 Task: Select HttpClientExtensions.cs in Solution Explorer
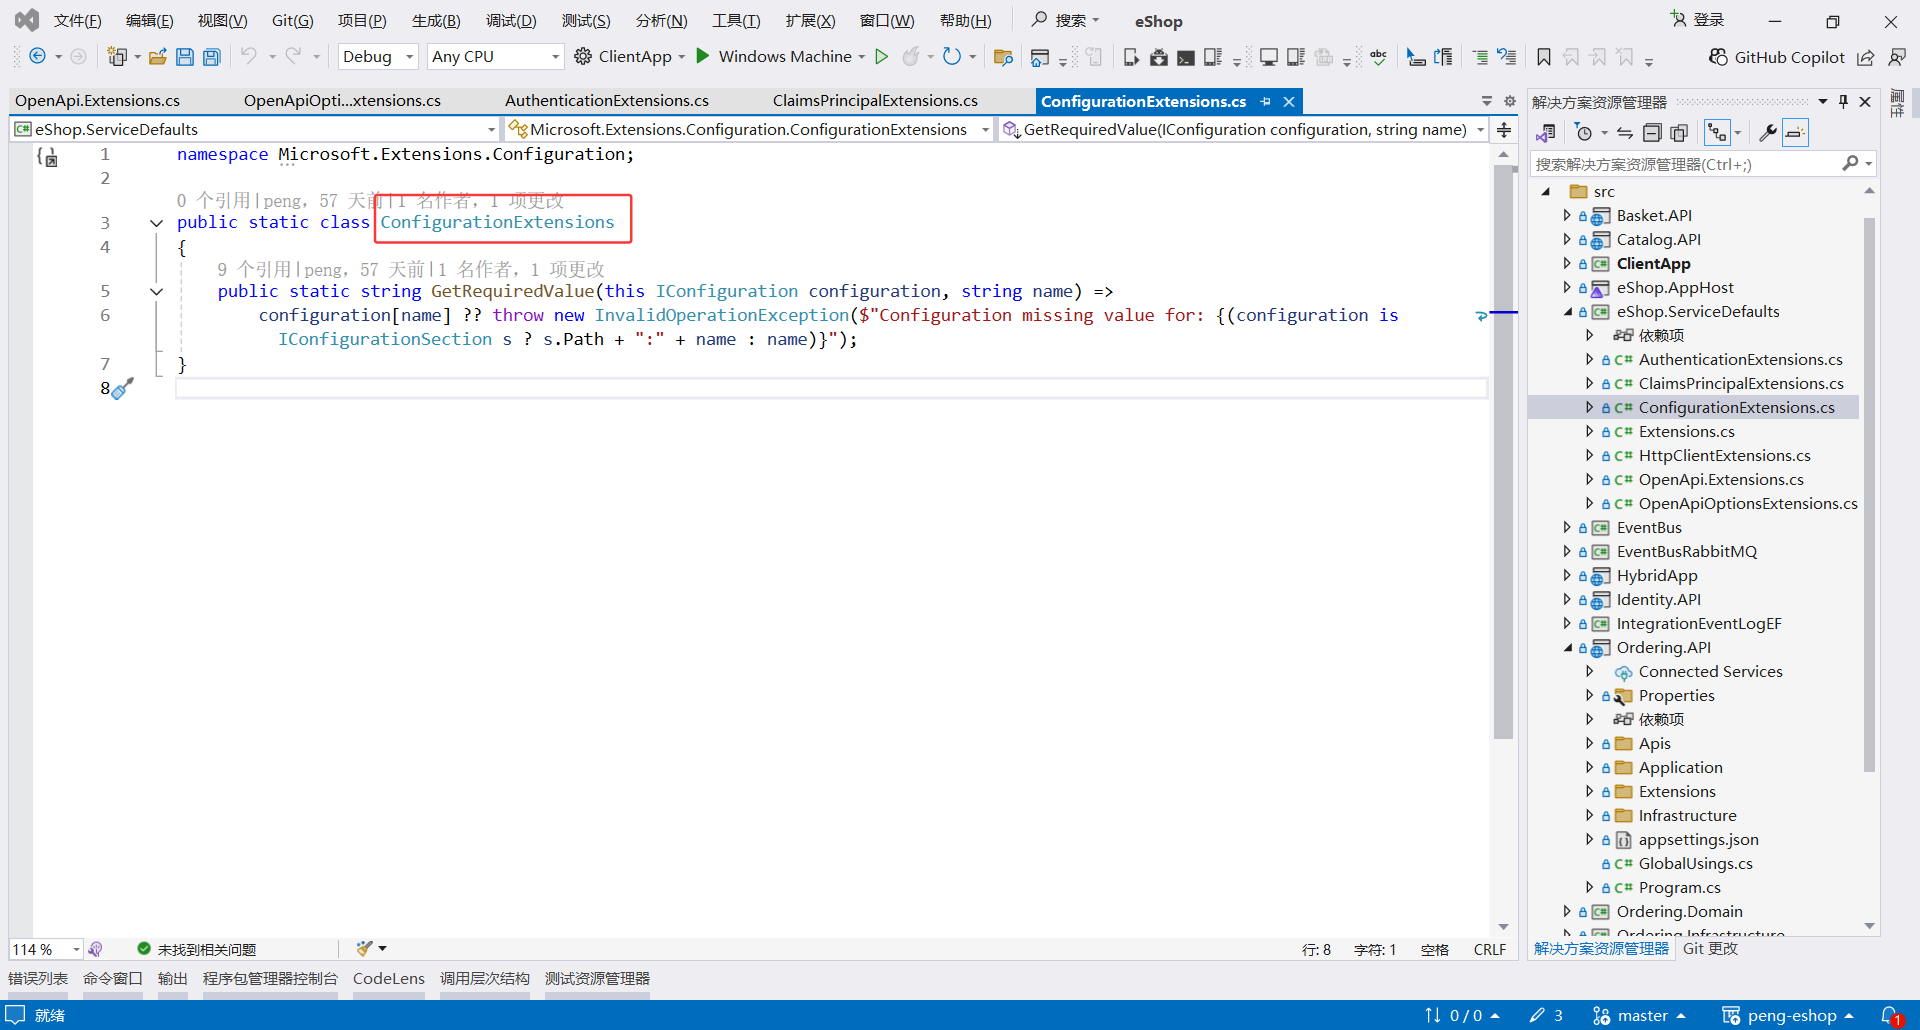(x=1724, y=456)
